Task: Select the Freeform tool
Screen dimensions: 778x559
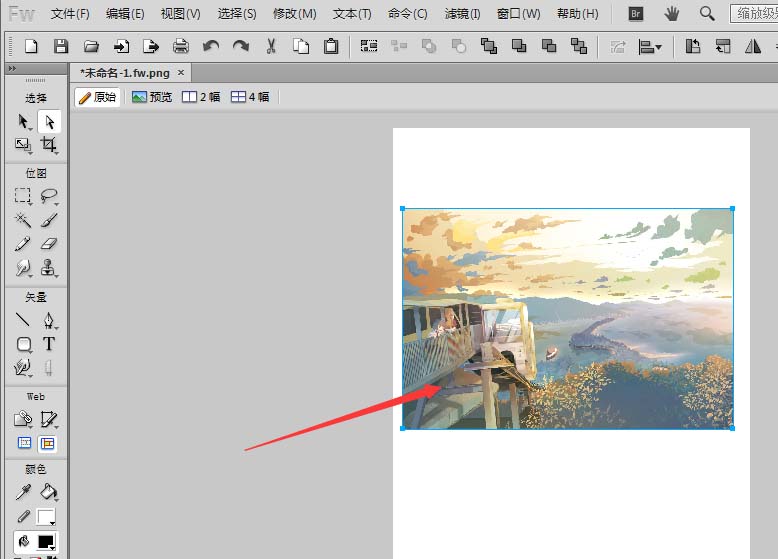Action: [x=23, y=368]
